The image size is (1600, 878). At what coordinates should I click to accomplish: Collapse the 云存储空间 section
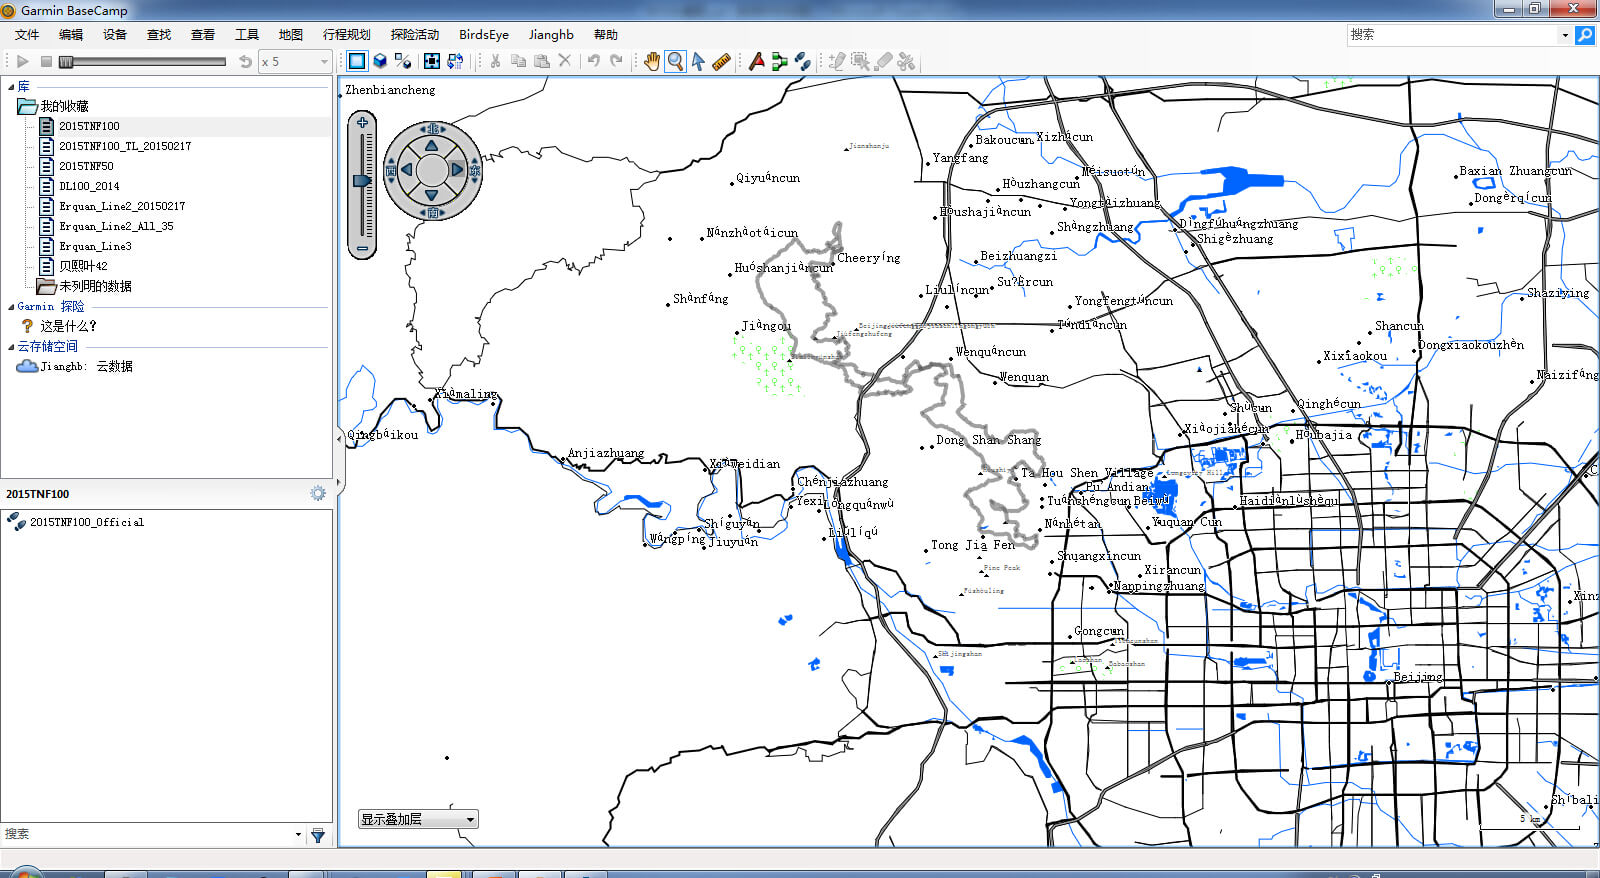10,347
